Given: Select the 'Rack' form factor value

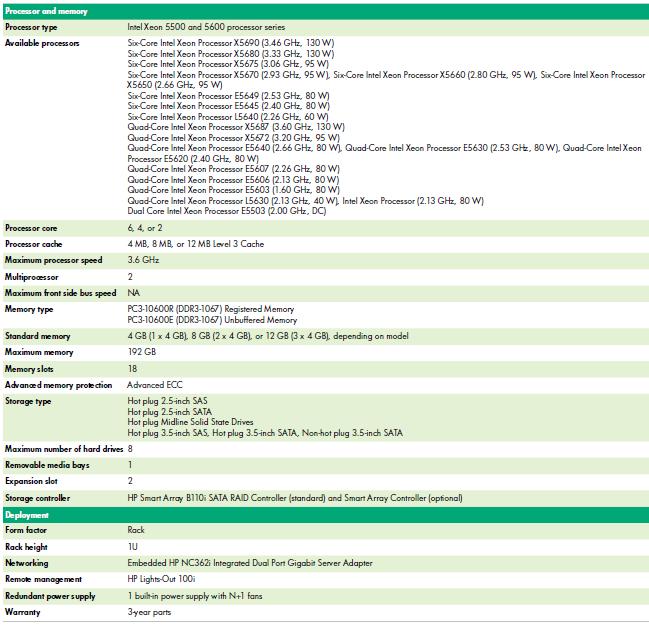Looking at the screenshot, I should click(x=136, y=530).
